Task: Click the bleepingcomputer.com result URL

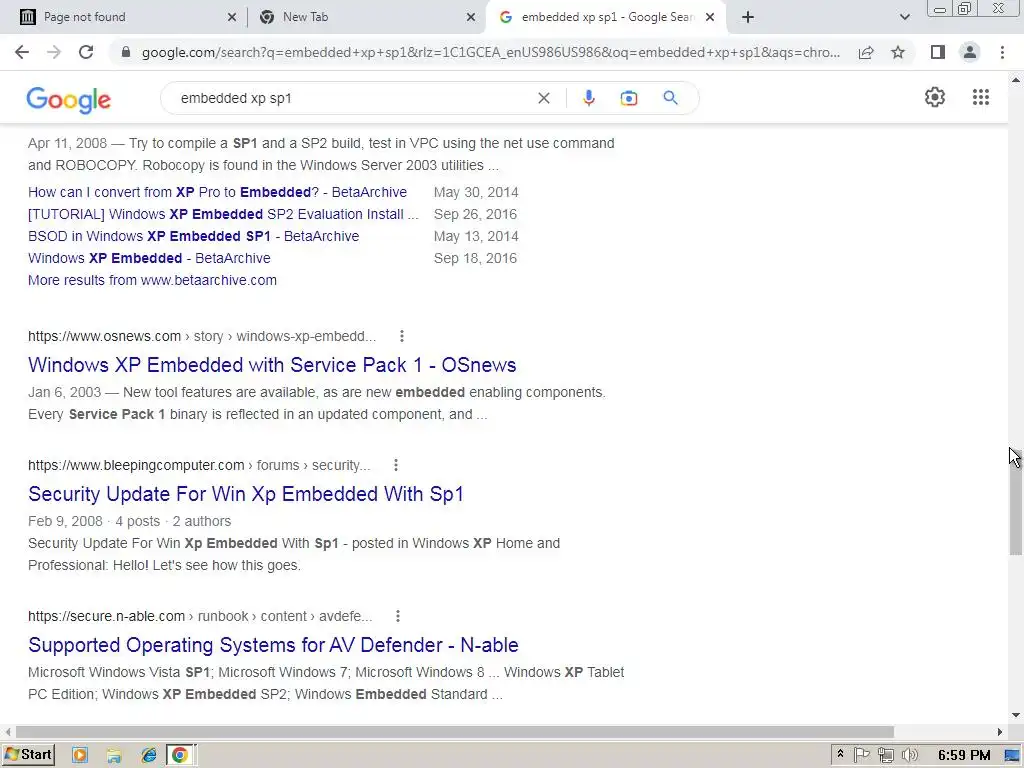Action: click(x=199, y=465)
